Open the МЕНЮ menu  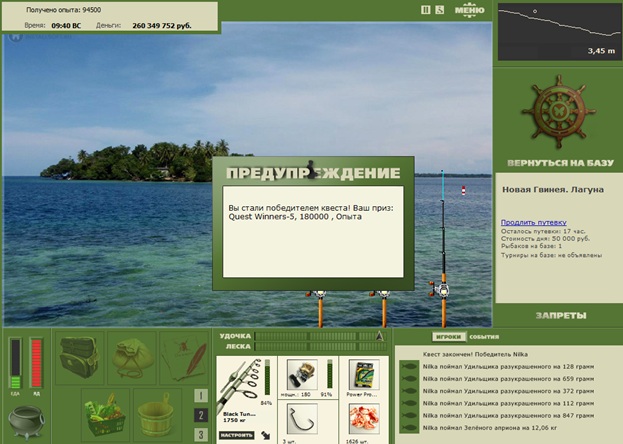click(x=469, y=10)
